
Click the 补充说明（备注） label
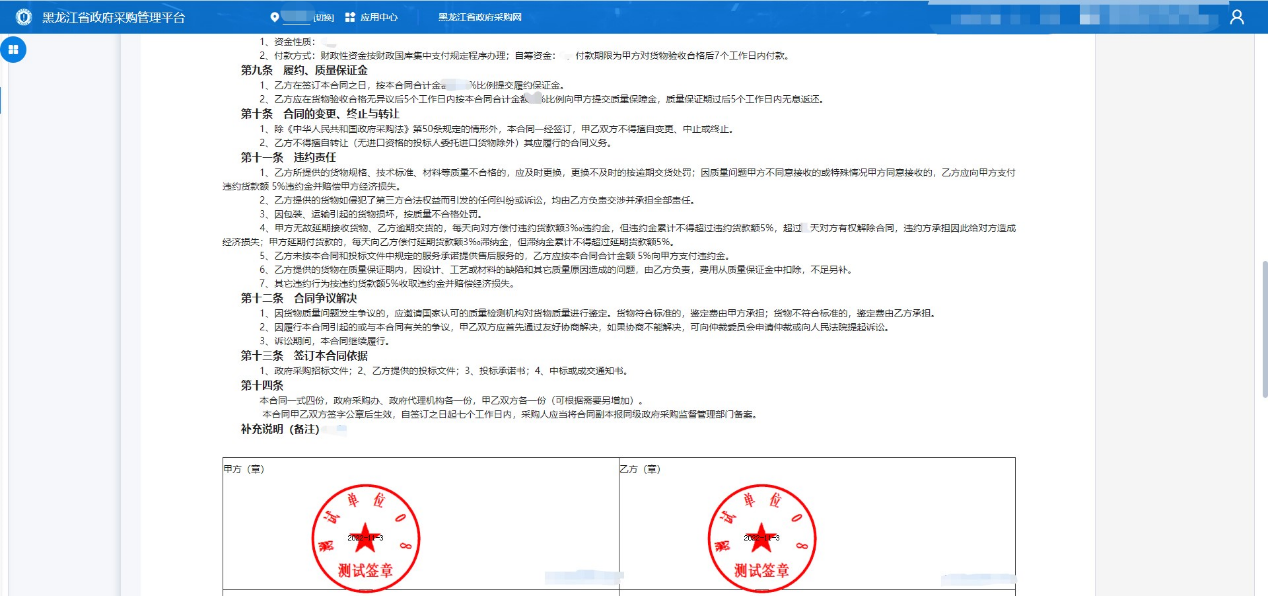pos(279,429)
